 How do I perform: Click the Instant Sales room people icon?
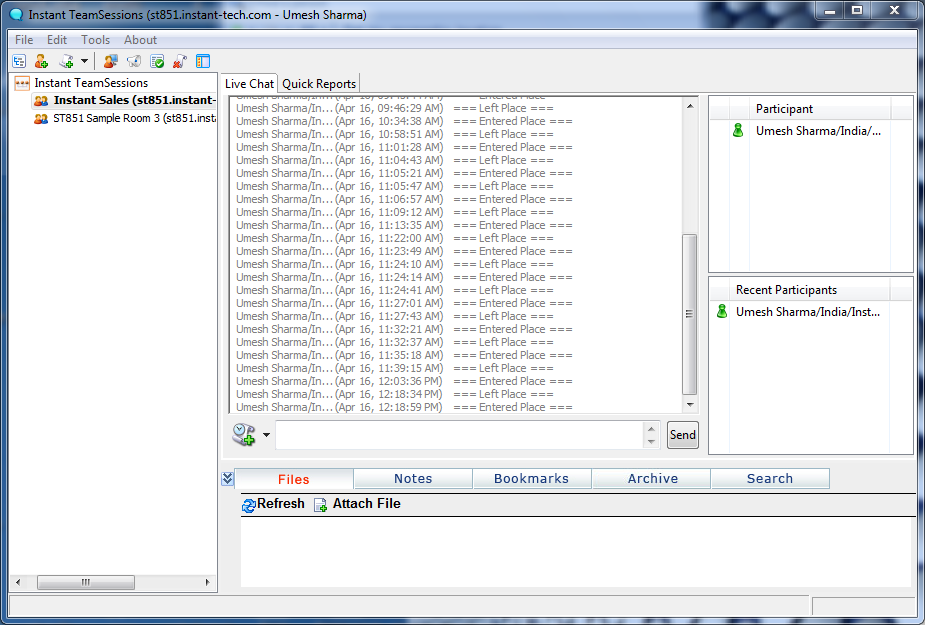click(41, 101)
